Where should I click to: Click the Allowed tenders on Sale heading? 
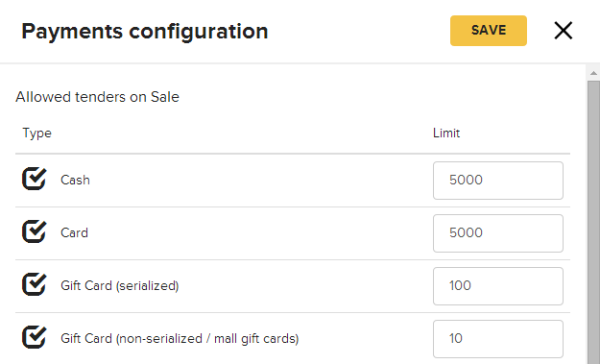pyautogui.click(x=97, y=97)
